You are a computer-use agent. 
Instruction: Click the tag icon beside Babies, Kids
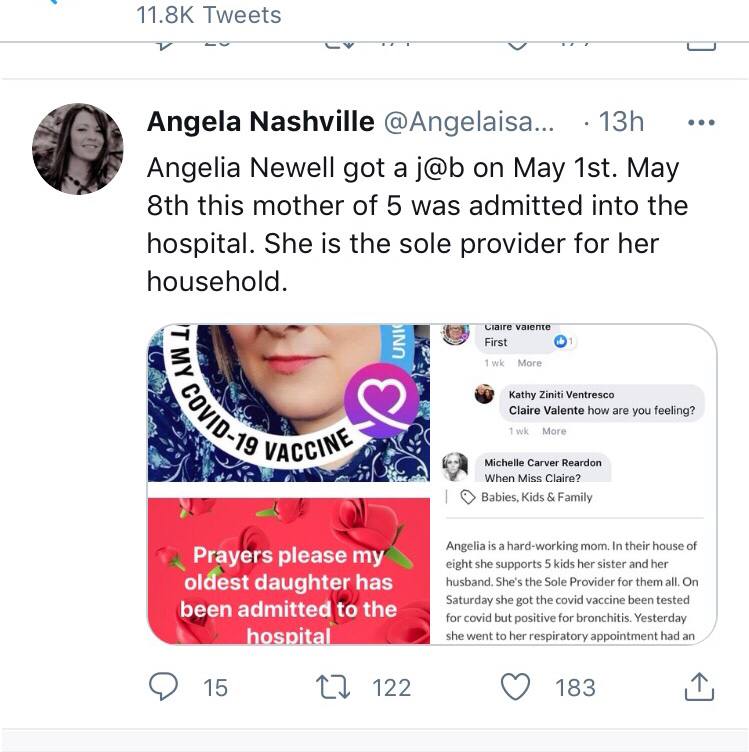coord(468,497)
